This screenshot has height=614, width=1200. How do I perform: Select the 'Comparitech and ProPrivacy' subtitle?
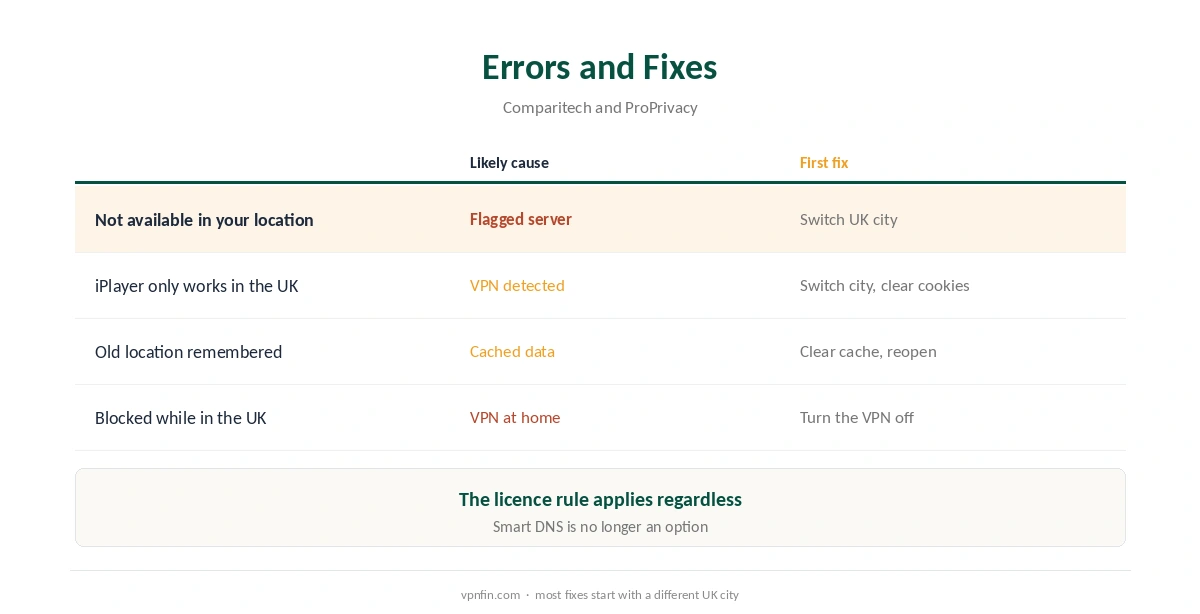600,108
